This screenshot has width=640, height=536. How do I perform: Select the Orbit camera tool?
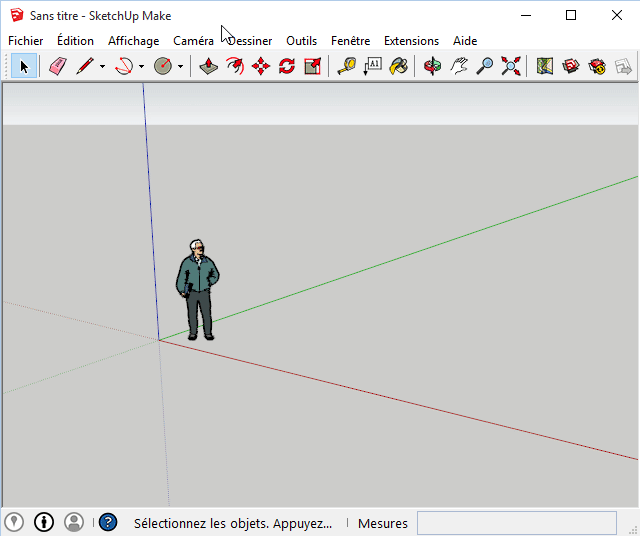[432, 66]
